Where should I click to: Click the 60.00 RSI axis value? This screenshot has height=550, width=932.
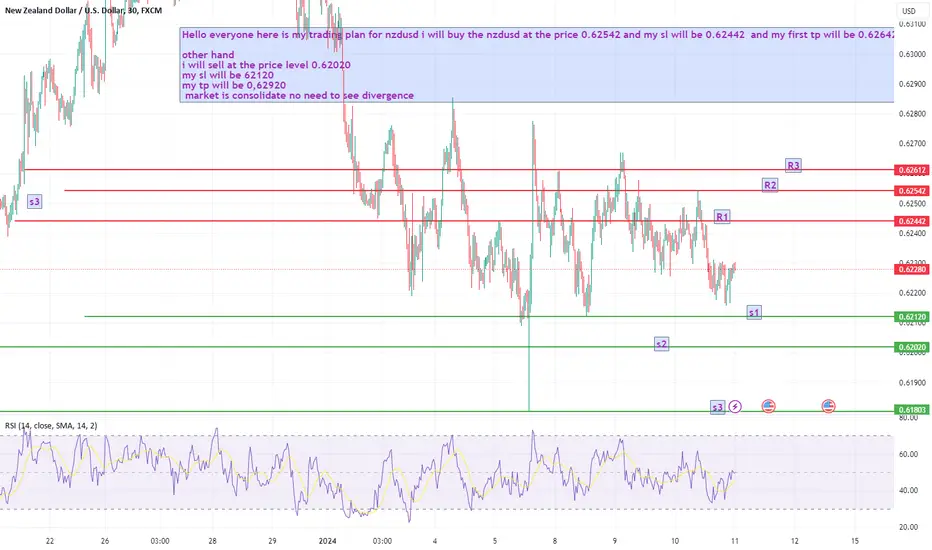pyautogui.click(x=908, y=454)
